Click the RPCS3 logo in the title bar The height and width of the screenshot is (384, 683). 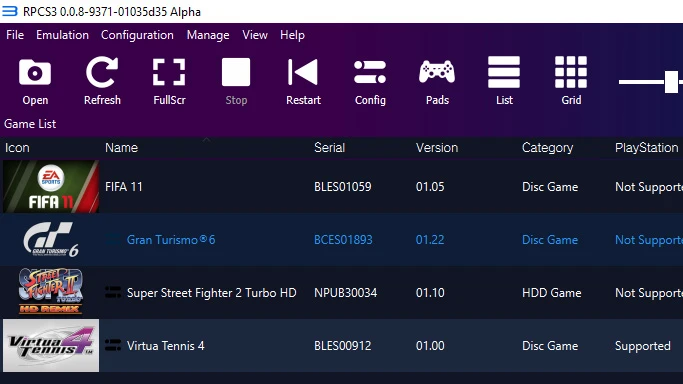tap(10, 11)
